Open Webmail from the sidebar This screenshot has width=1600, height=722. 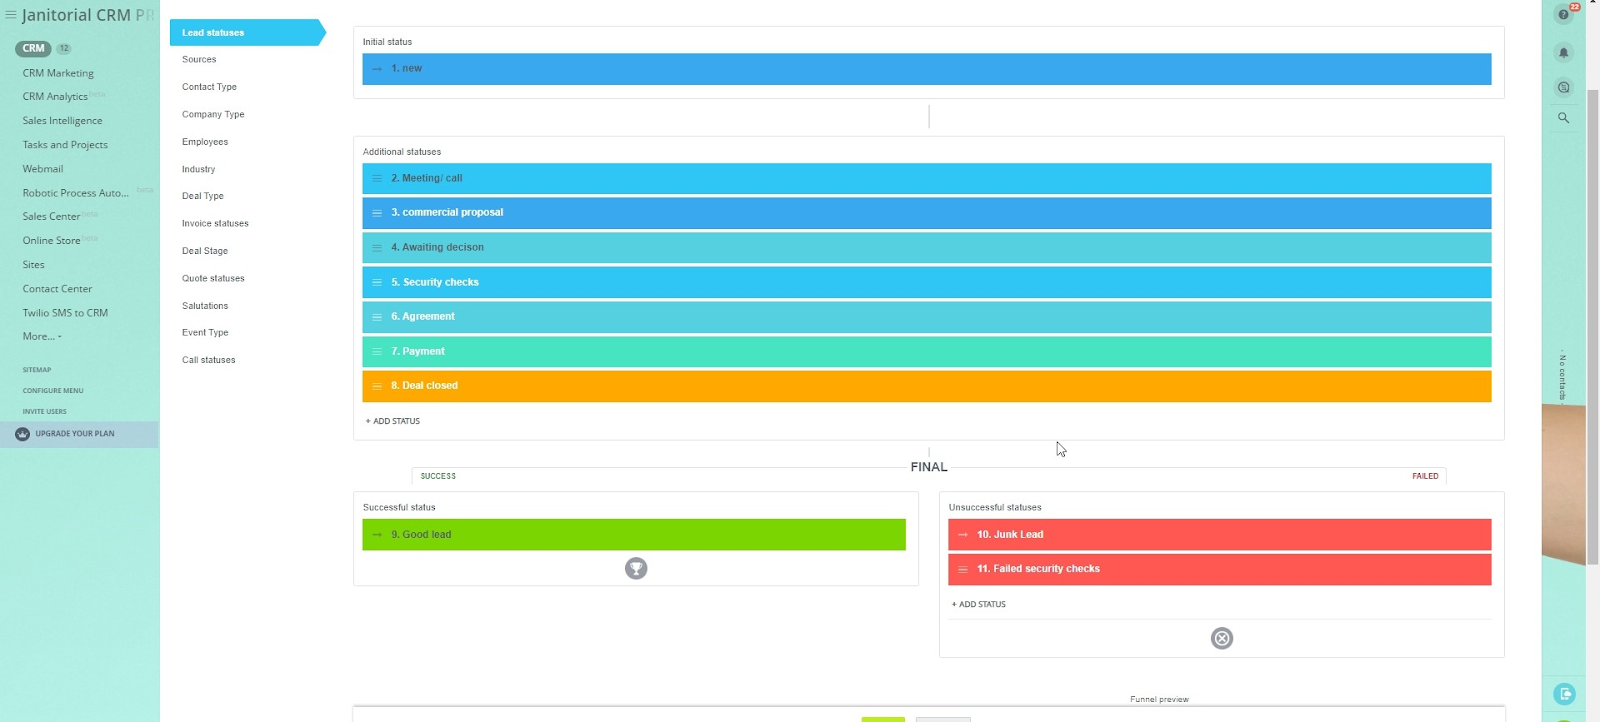click(43, 169)
